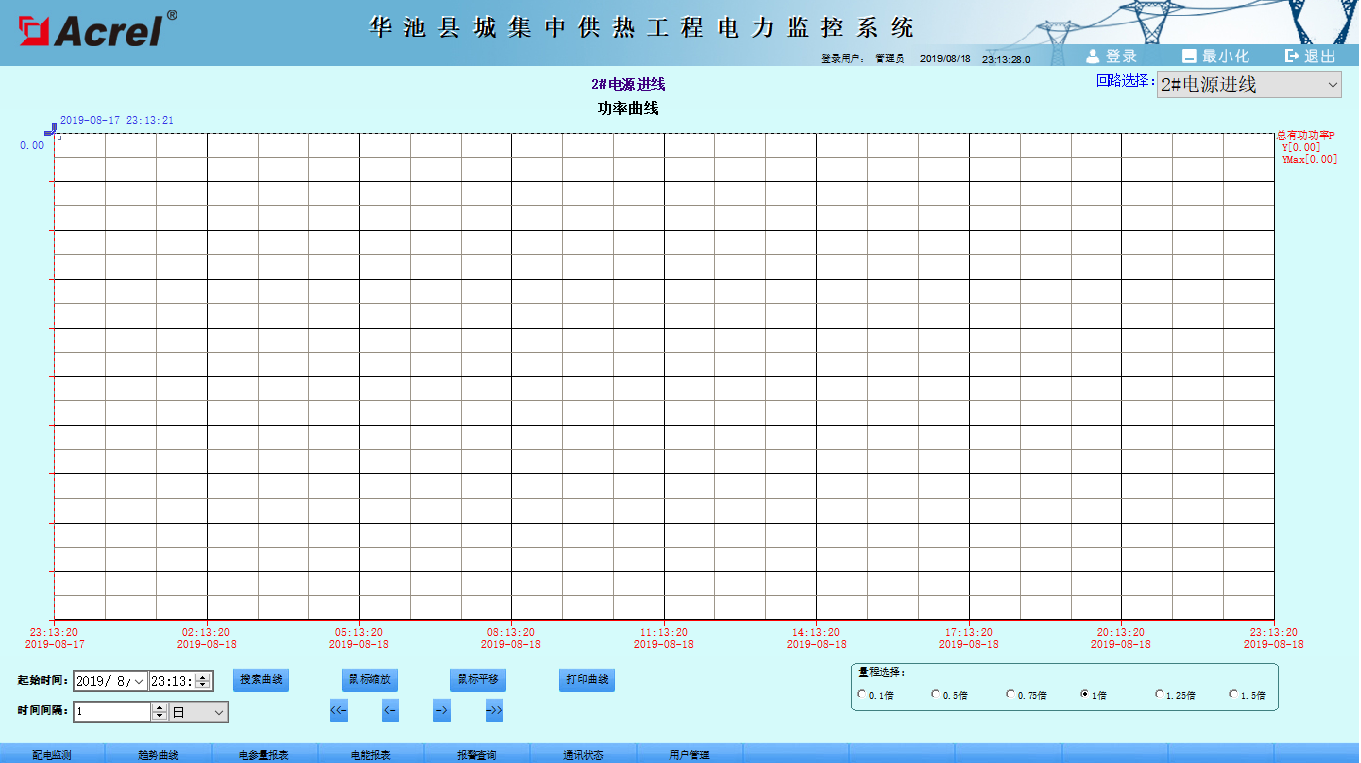Click the blue cursor marker atop chart
Viewport: 1361px width, 763px height.
[51, 130]
